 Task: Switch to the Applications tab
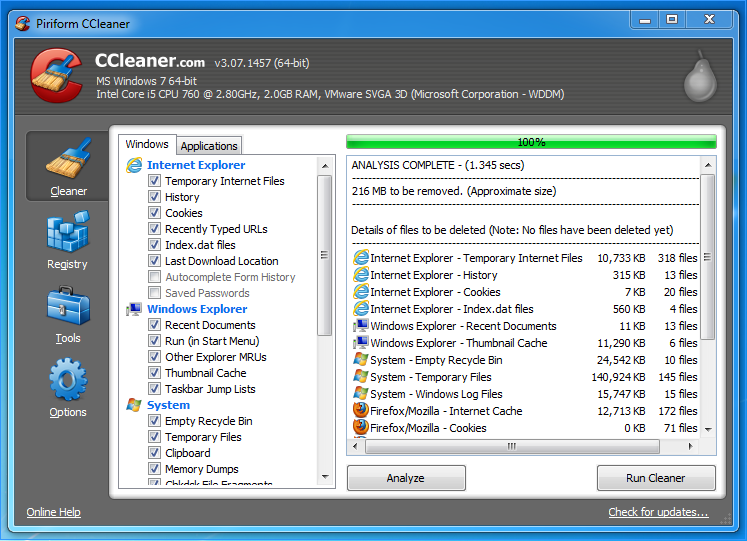[209, 146]
